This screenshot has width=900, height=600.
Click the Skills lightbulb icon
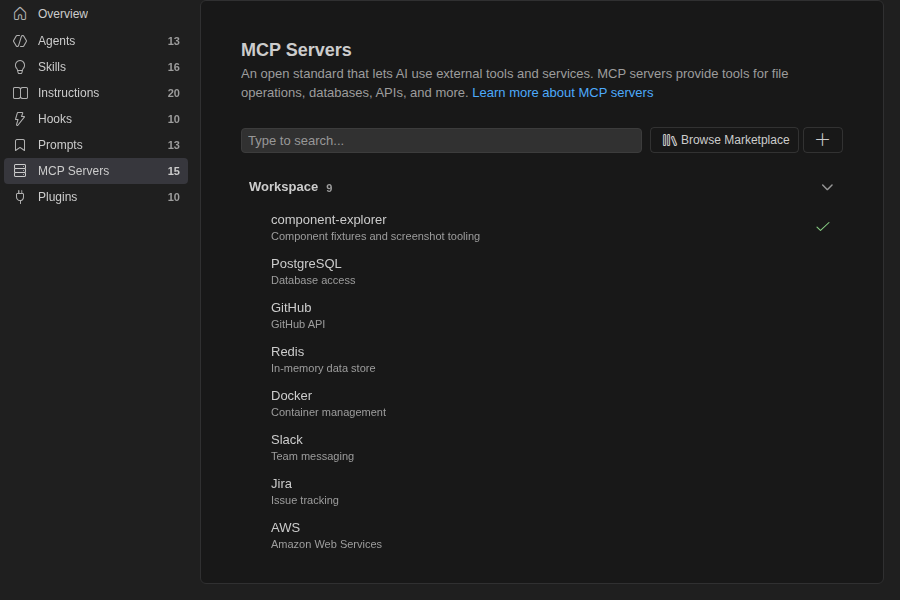(20, 67)
